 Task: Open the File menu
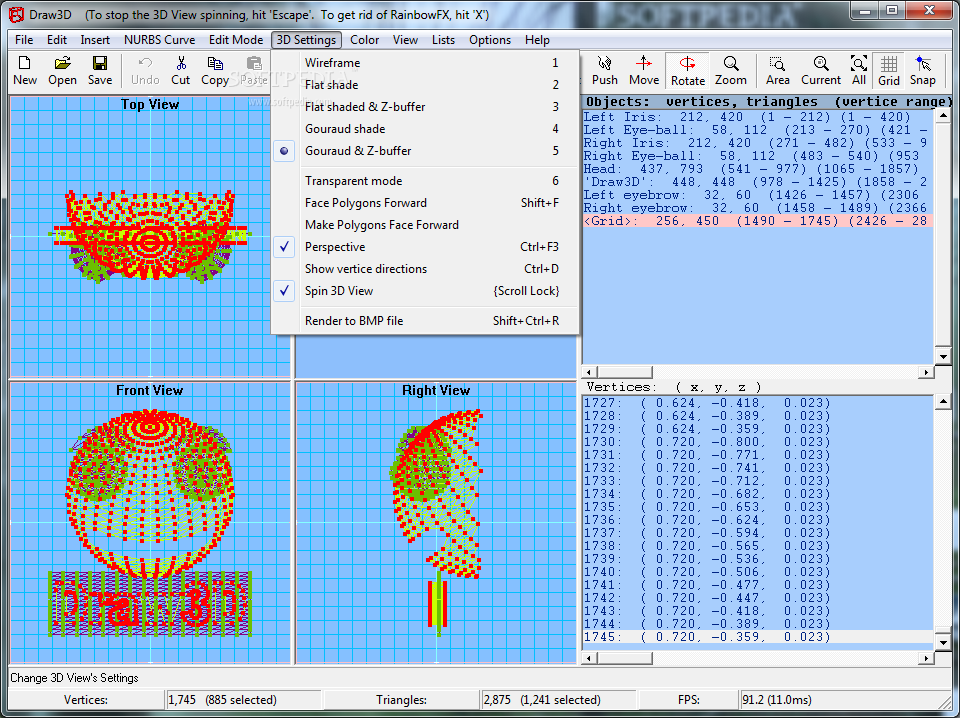24,40
